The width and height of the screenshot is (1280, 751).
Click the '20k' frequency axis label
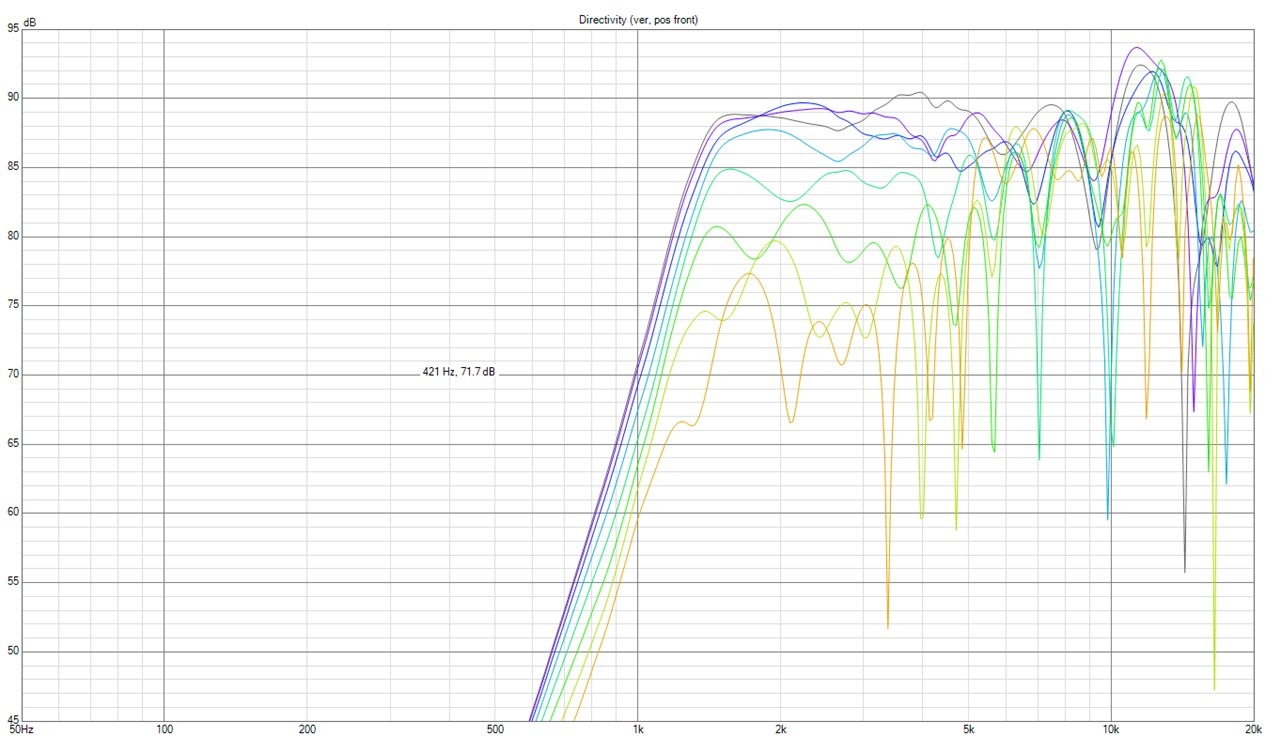coord(1253,729)
